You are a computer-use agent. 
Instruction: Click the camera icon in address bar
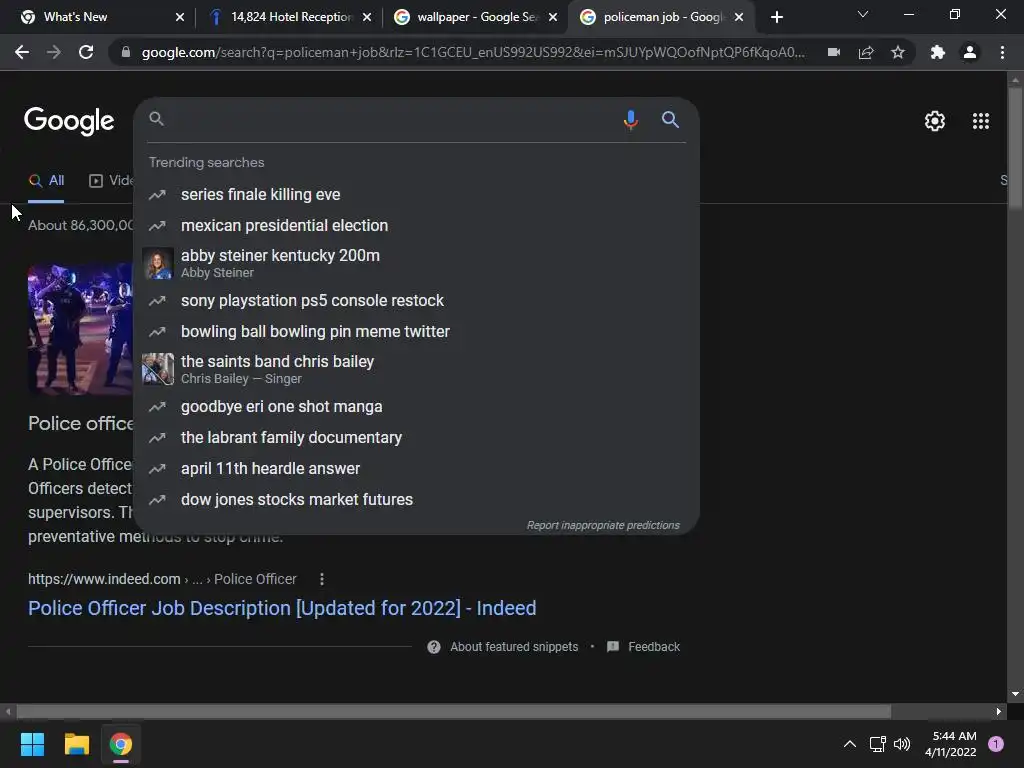(834, 52)
